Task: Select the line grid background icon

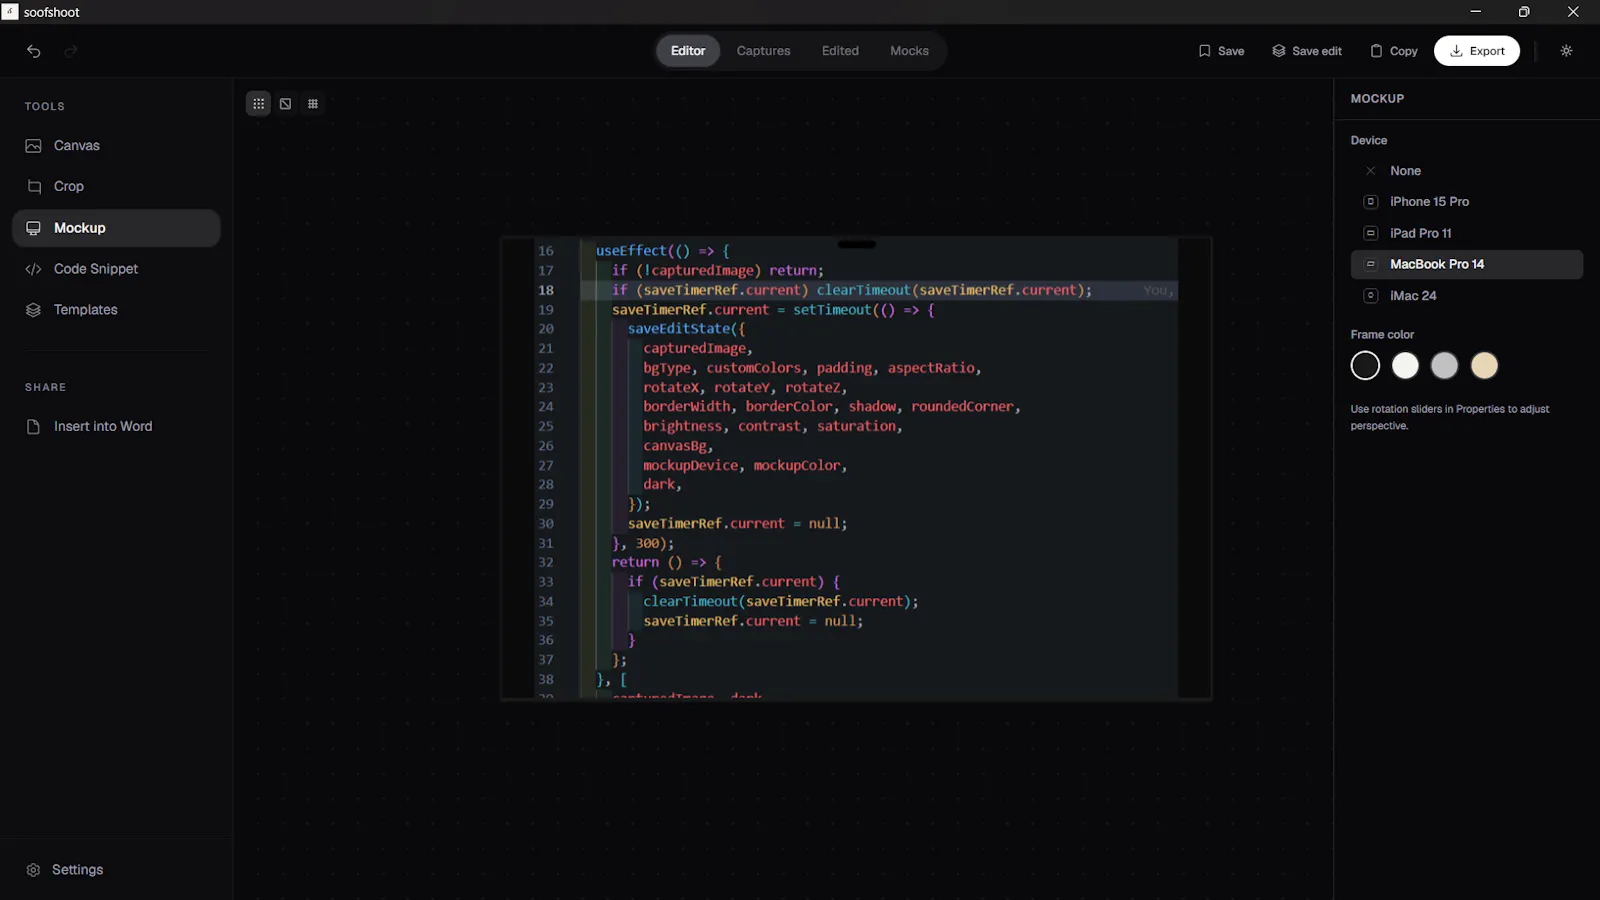Action: (313, 104)
